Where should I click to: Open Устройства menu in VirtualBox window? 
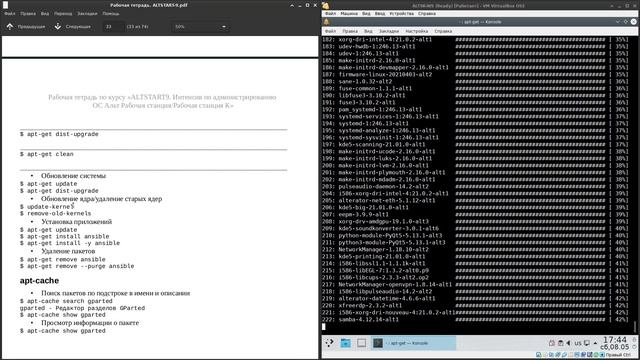(402, 13)
